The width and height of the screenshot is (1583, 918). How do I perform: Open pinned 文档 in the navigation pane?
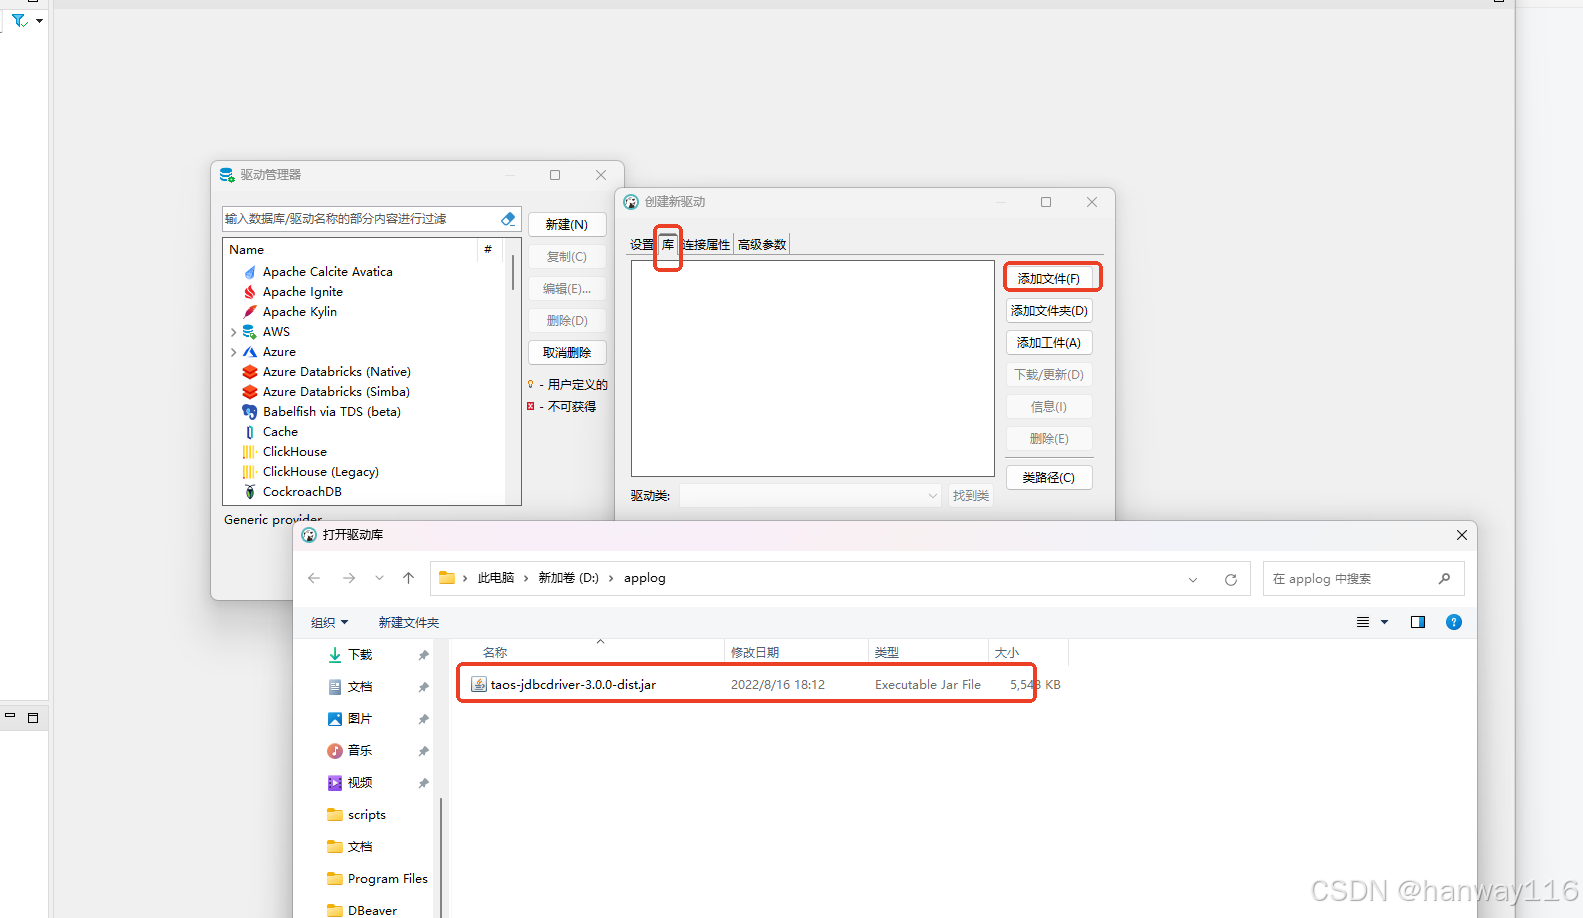(360, 687)
